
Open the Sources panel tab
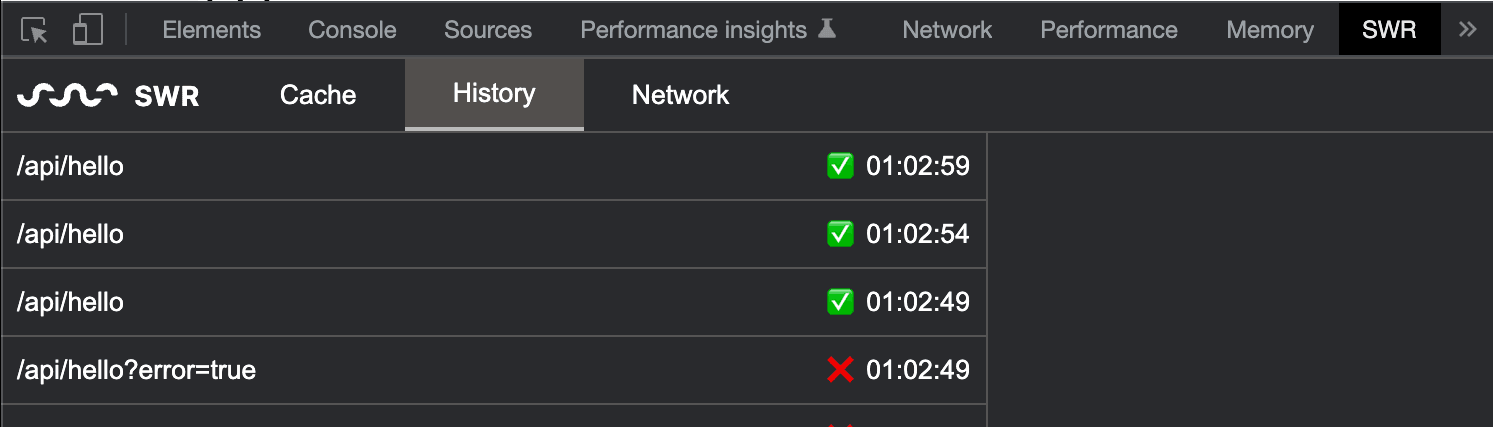488,30
